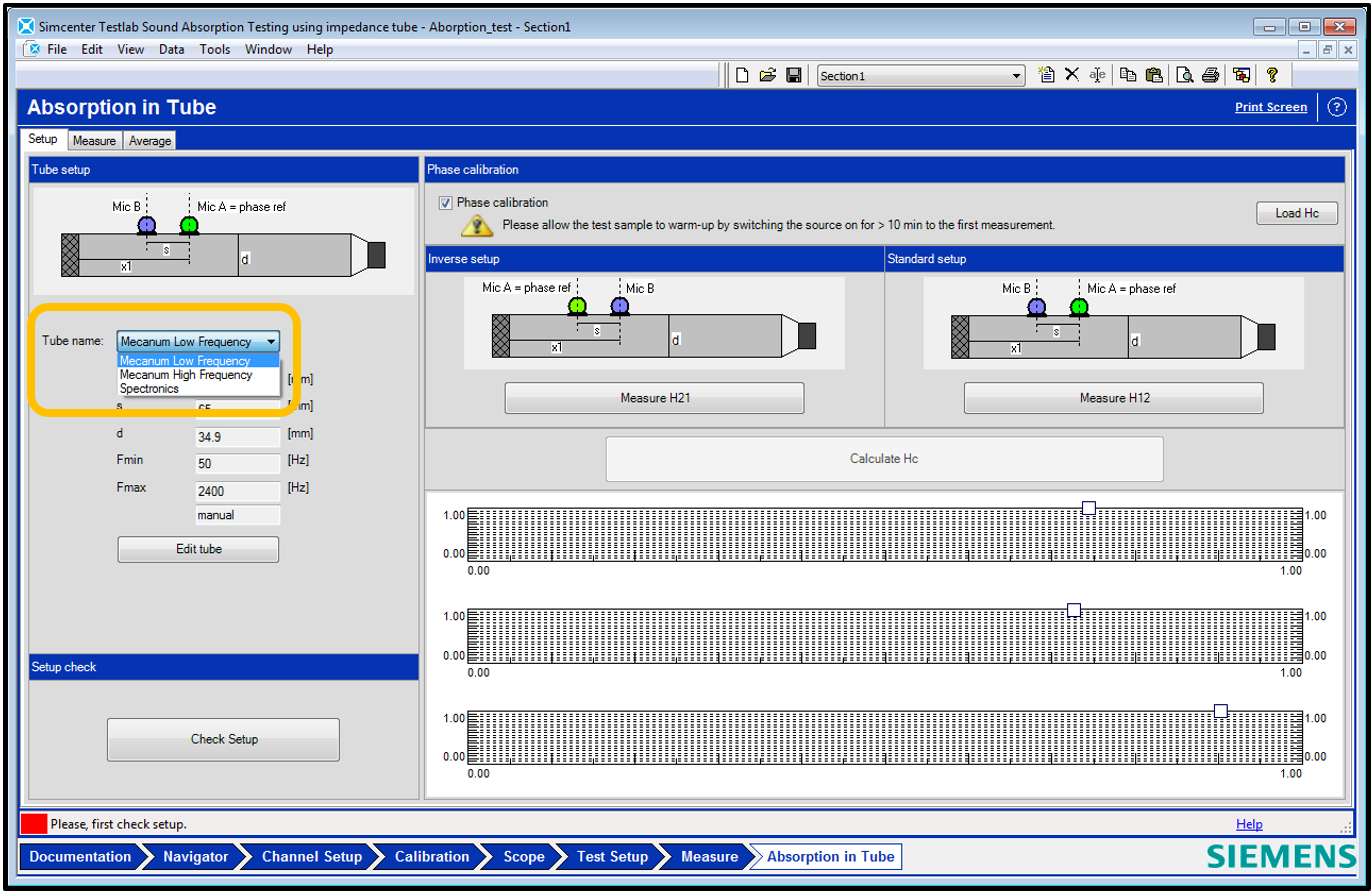This screenshot has height=893, width=1372.
Task: Click the square cursor marker in bottom graph
Action: [x=1220, y=710]
